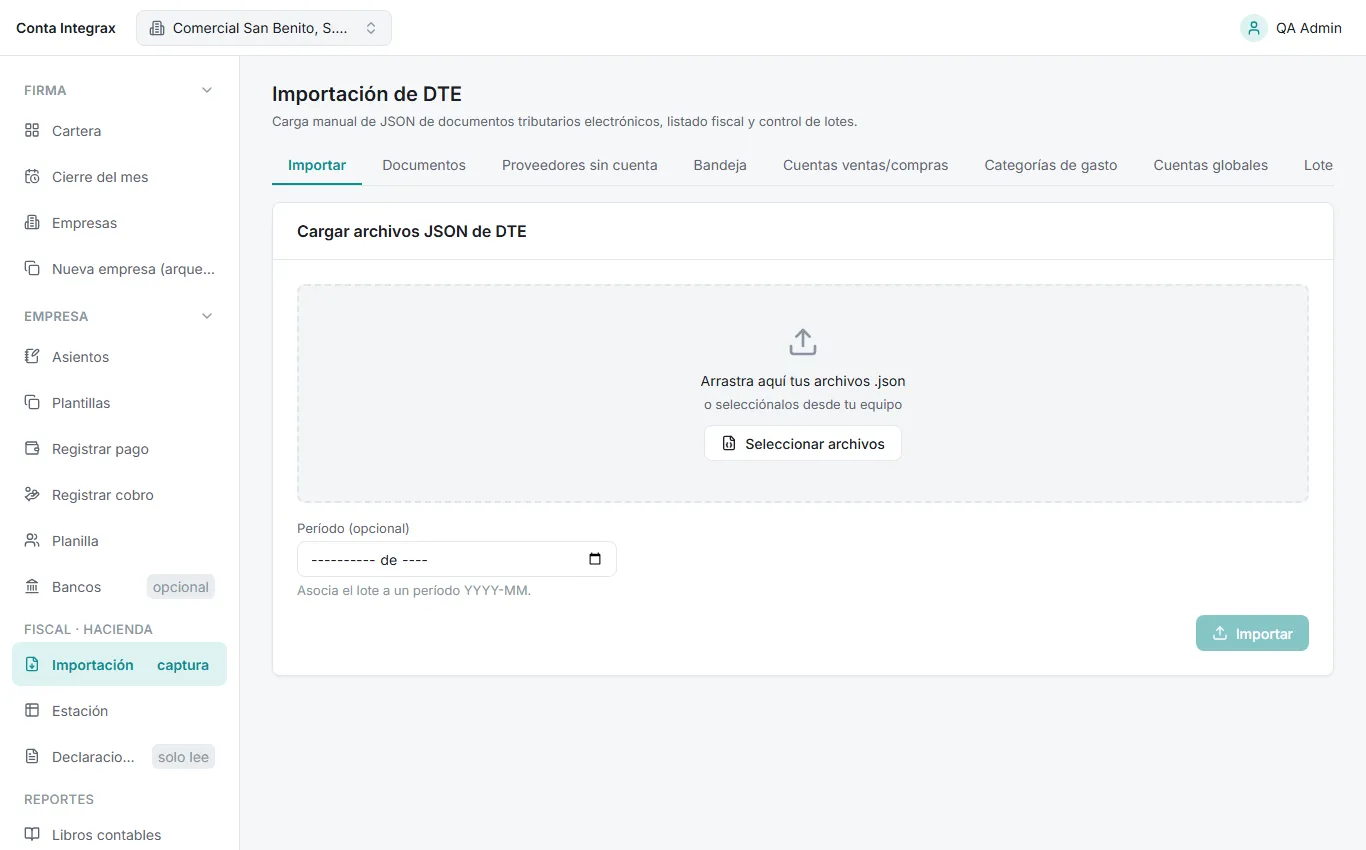Click the Registrar pago wallet icon
This screenshot has width=1366, height=850.
32,449
